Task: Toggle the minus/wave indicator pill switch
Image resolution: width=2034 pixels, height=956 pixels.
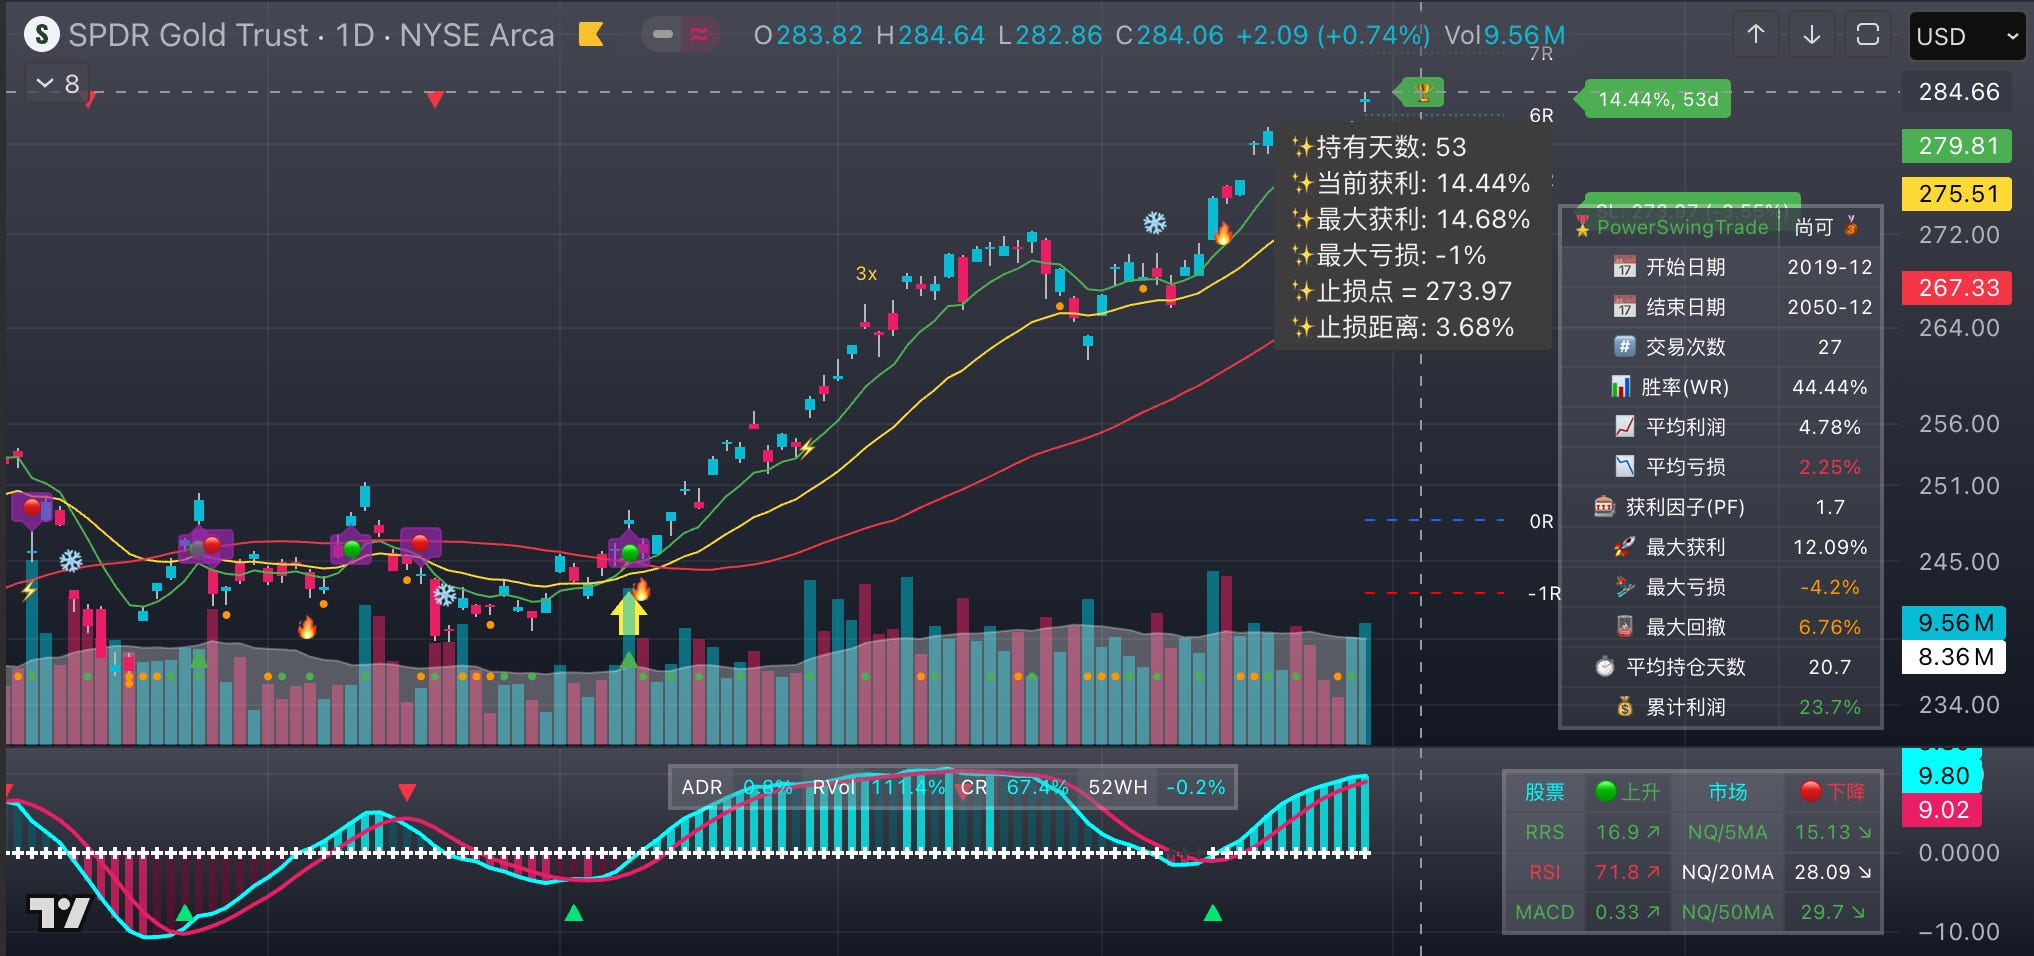Action: pyautogui.click(x=680, y=35)
